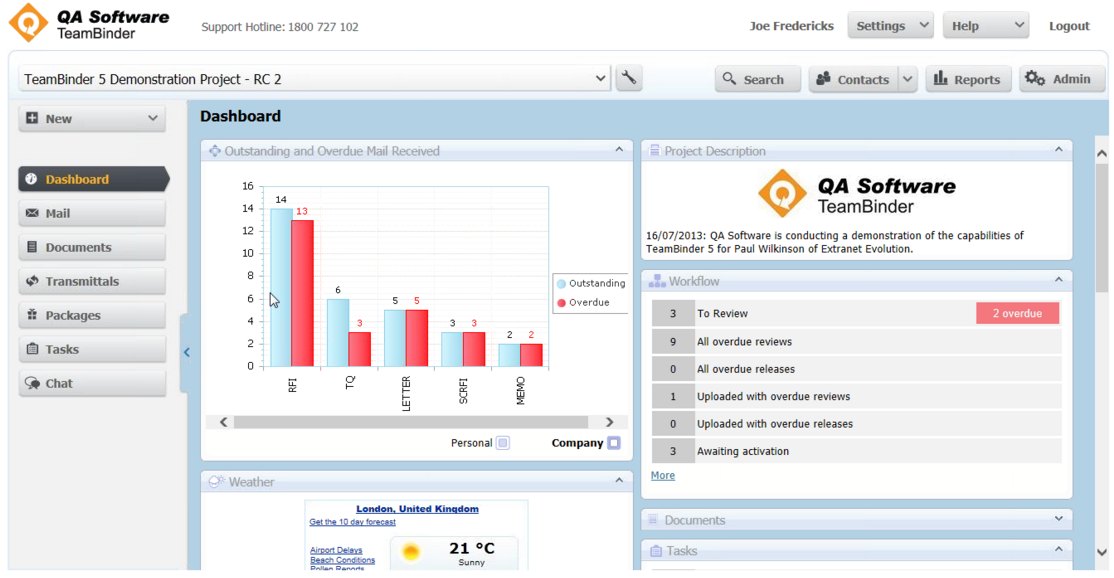Open the Settings menu
The height and width of the screenshot is (578, 1114).
point(890,25)
